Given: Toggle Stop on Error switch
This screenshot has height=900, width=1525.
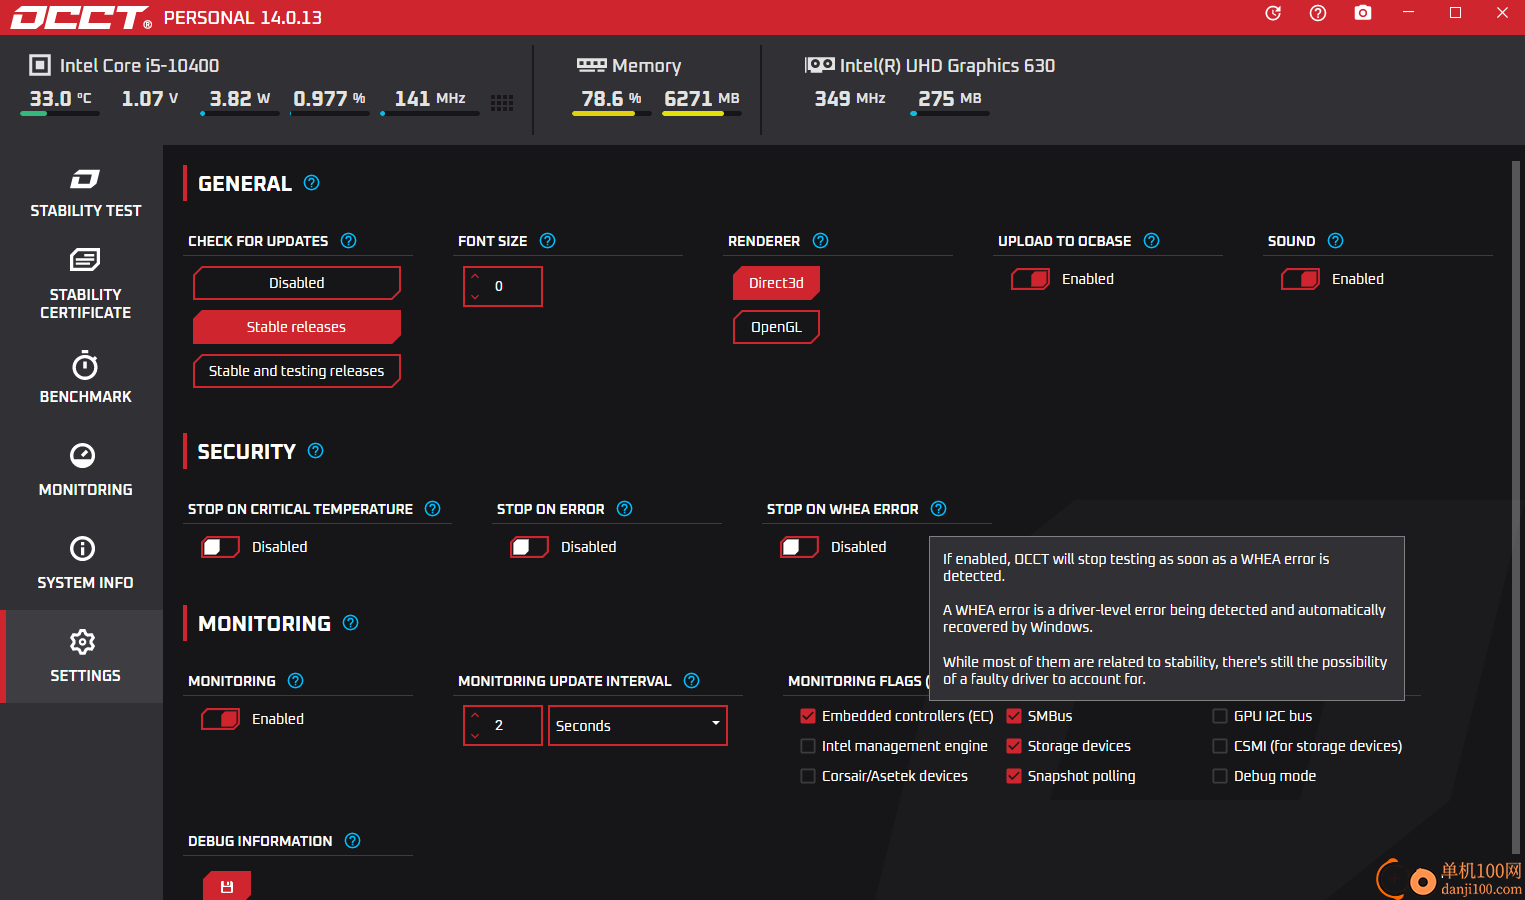Looking at the screenshot, I should [x=529, y=547].
